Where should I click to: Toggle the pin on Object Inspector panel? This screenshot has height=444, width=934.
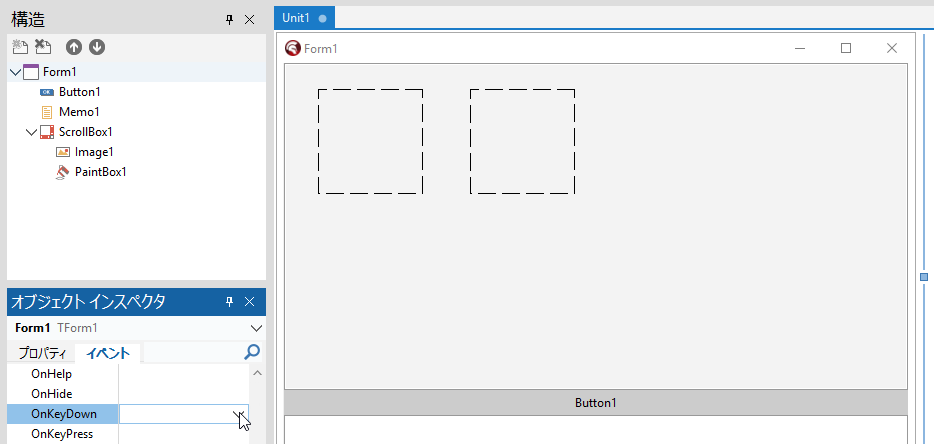click(x=228, y=302)
